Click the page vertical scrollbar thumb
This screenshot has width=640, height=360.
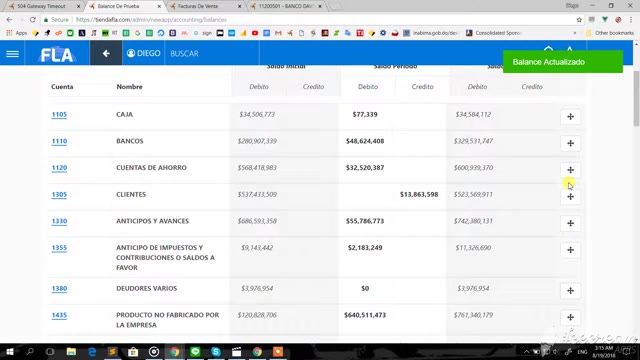point(636,98)
